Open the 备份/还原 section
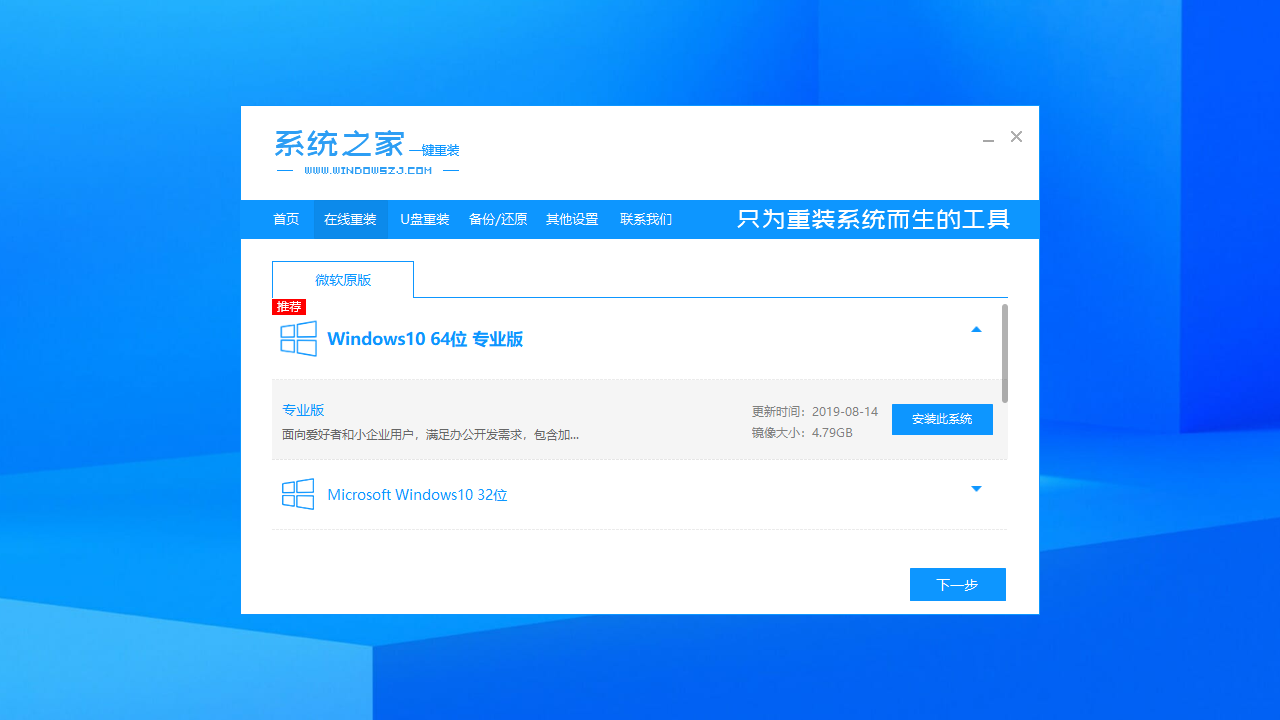Image resolution: width=1280 pixels, height=720 pixels. [497, 219]
